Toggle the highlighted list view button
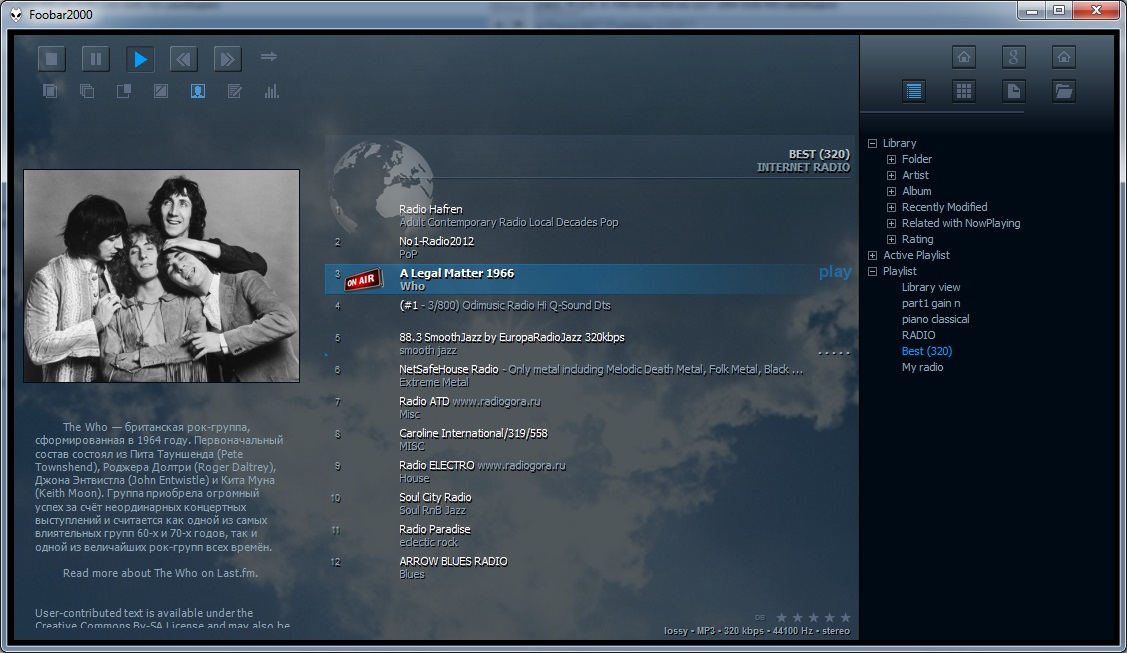This screenshot has height=653, width=1127. [913, 91]
